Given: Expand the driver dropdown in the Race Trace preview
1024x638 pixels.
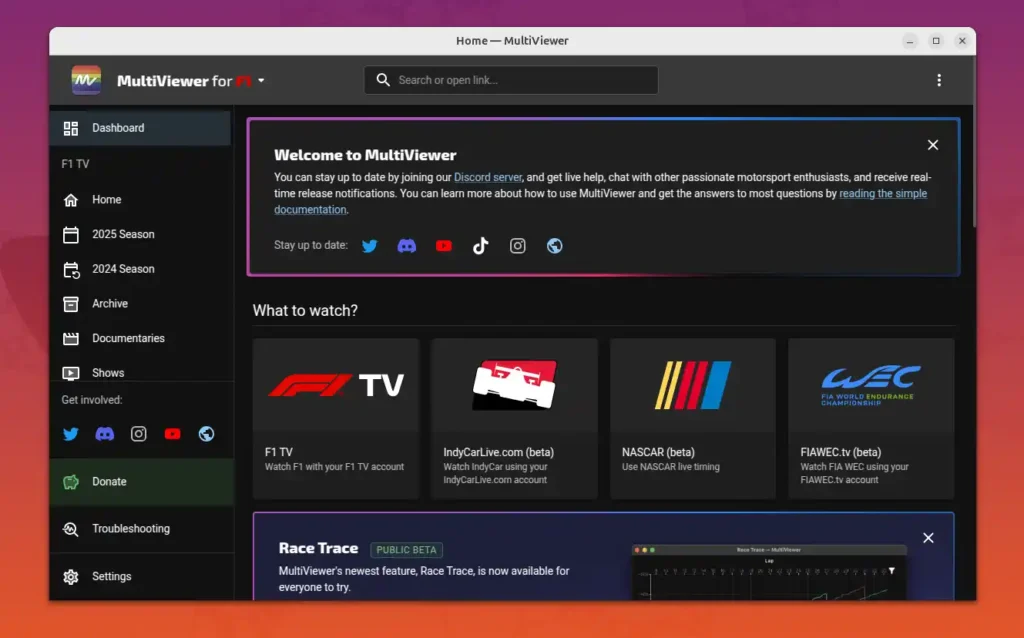Looking at the screenshot, I should tap(891, 572).
